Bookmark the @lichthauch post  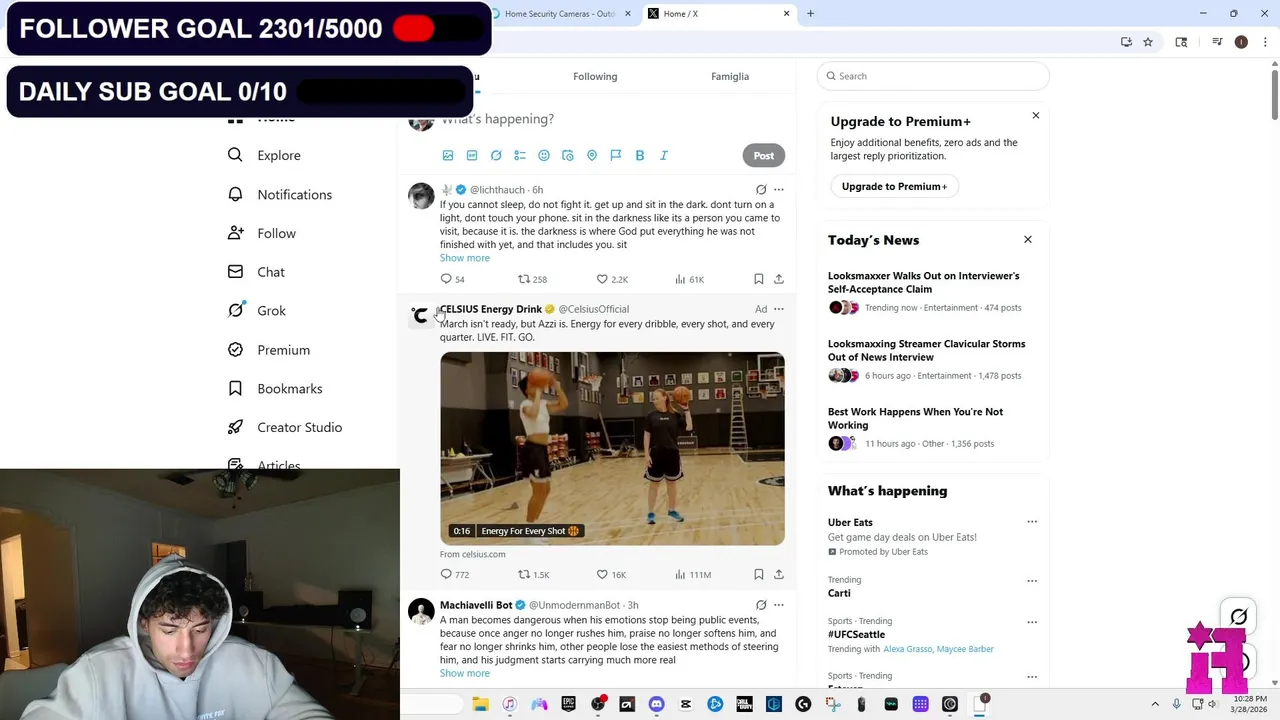(759, 279)
